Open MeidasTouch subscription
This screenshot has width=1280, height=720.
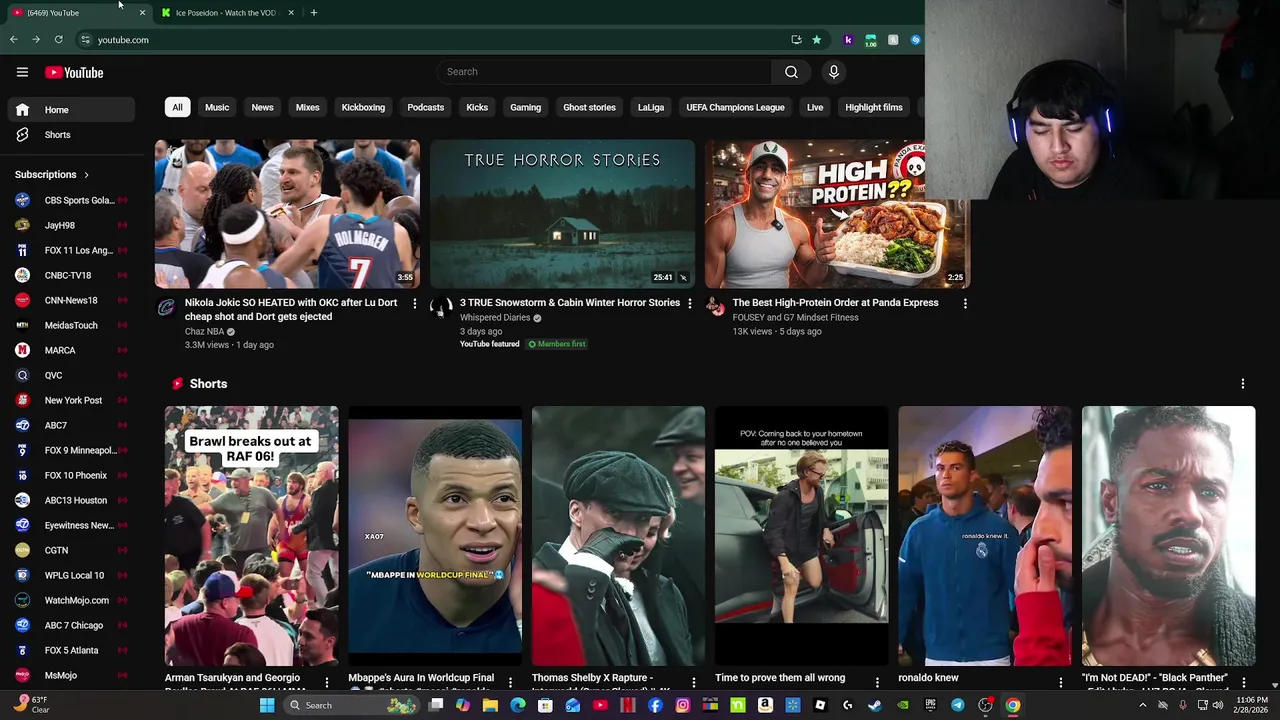[x=70, y=325]
